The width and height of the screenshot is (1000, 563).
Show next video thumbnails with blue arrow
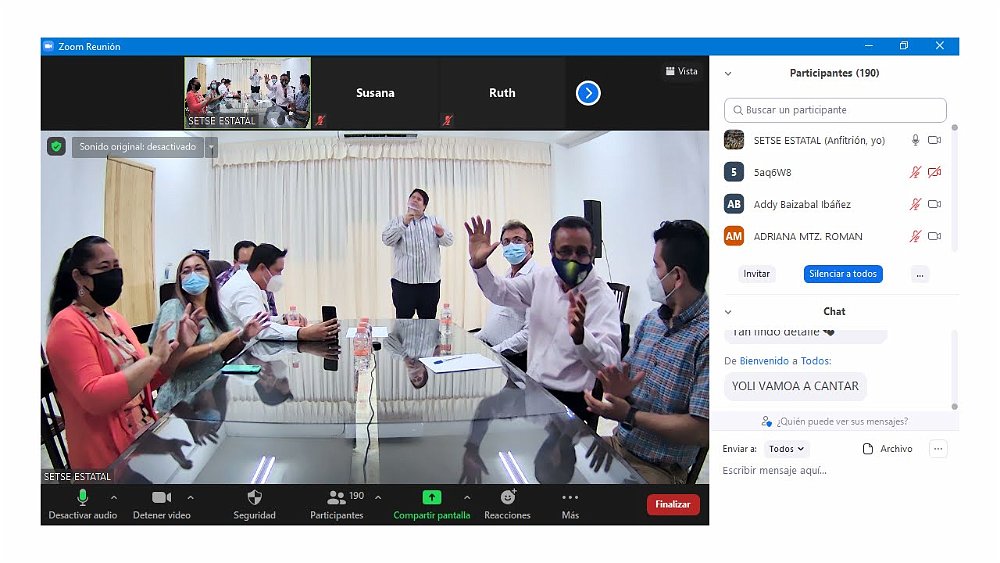coord(588,93)
